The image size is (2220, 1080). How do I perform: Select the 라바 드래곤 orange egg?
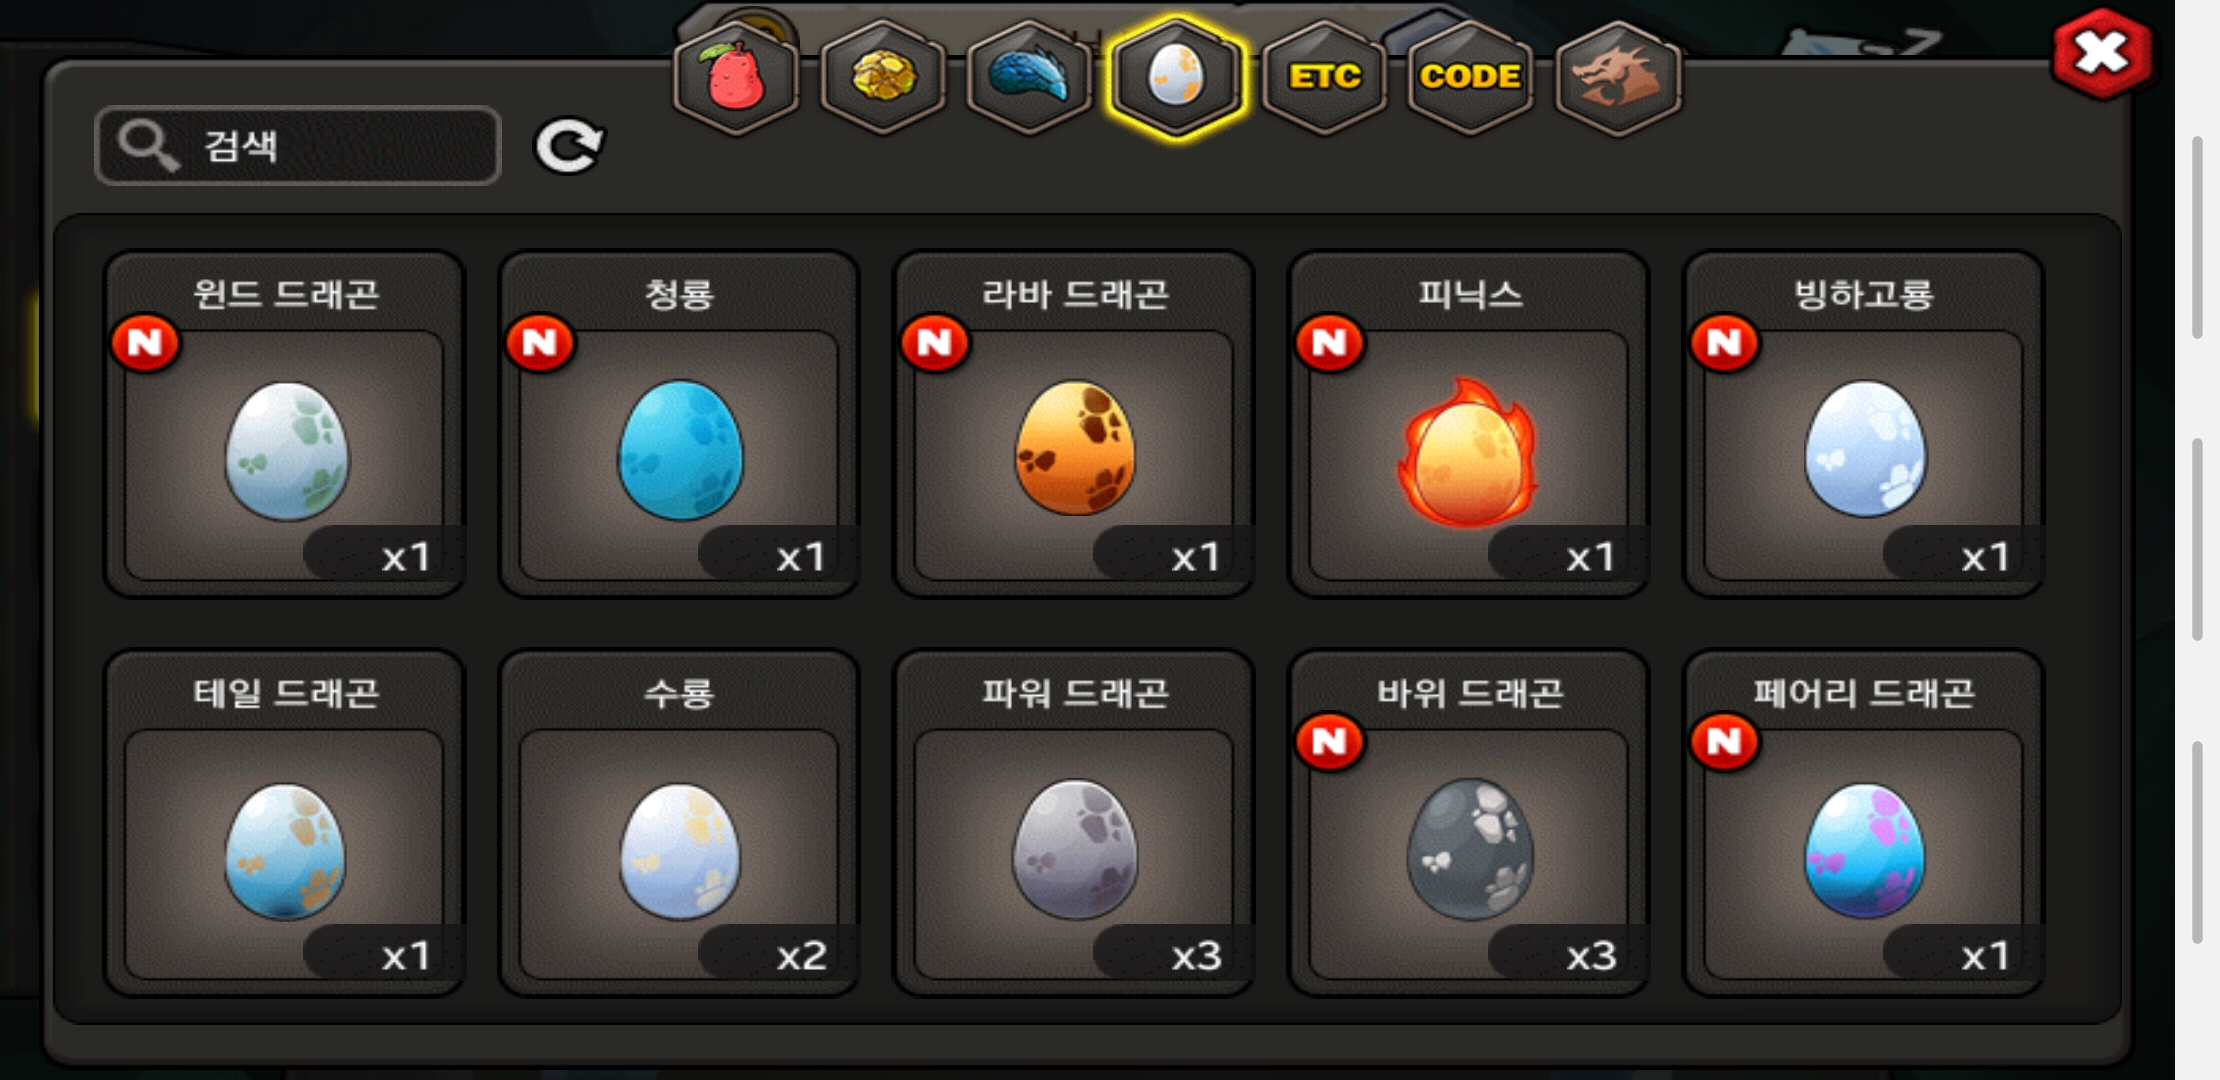1075,424
